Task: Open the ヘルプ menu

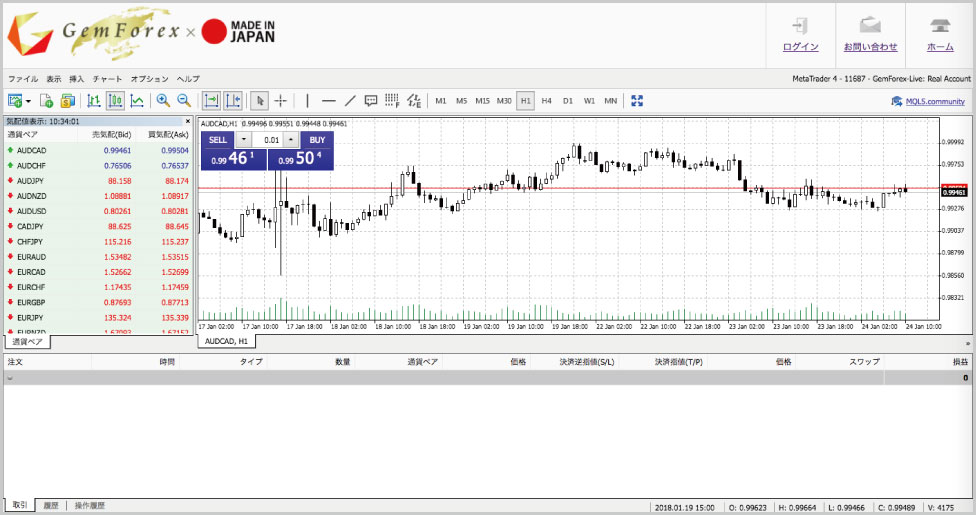Action: tap(188, 79)
